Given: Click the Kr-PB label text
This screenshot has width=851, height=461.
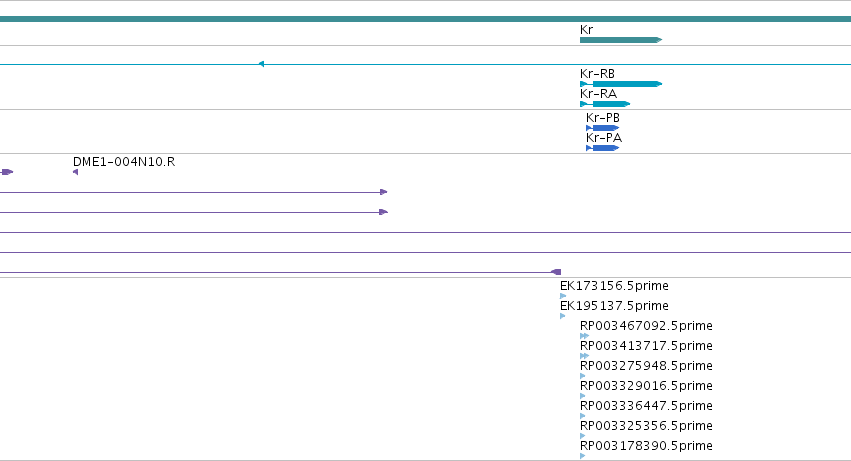Looking at the screenshot, I should [x=602, y=117].
